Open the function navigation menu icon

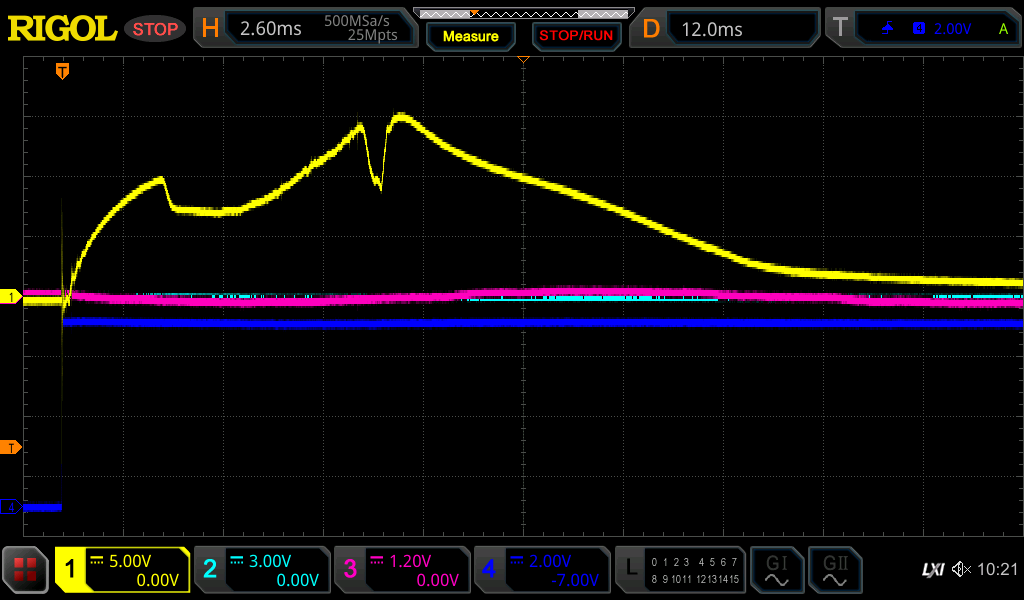25,570
